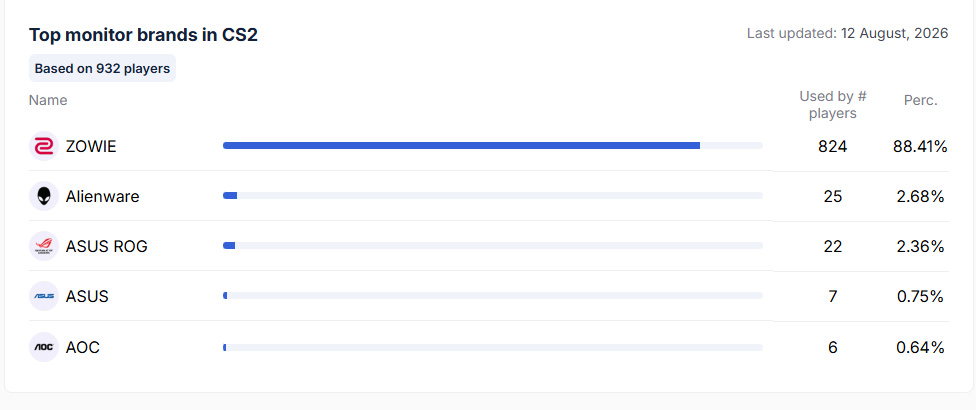Click the Alienware alien head icon
The height and width of the screenshot is (410, 976).
pos(44,197)
